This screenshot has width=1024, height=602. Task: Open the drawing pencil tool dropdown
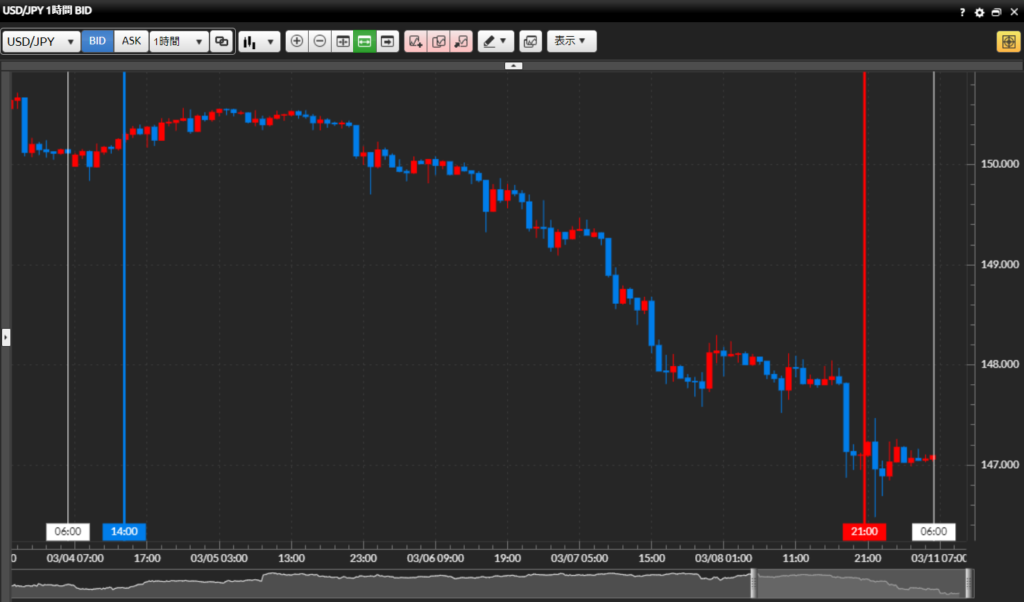(494, 42)
